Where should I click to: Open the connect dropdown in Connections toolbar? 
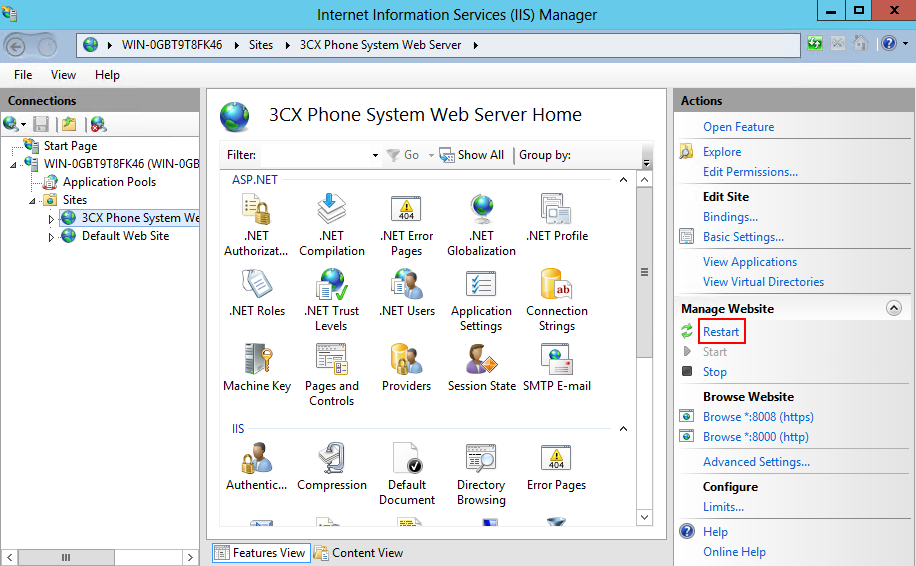(23, 124)
